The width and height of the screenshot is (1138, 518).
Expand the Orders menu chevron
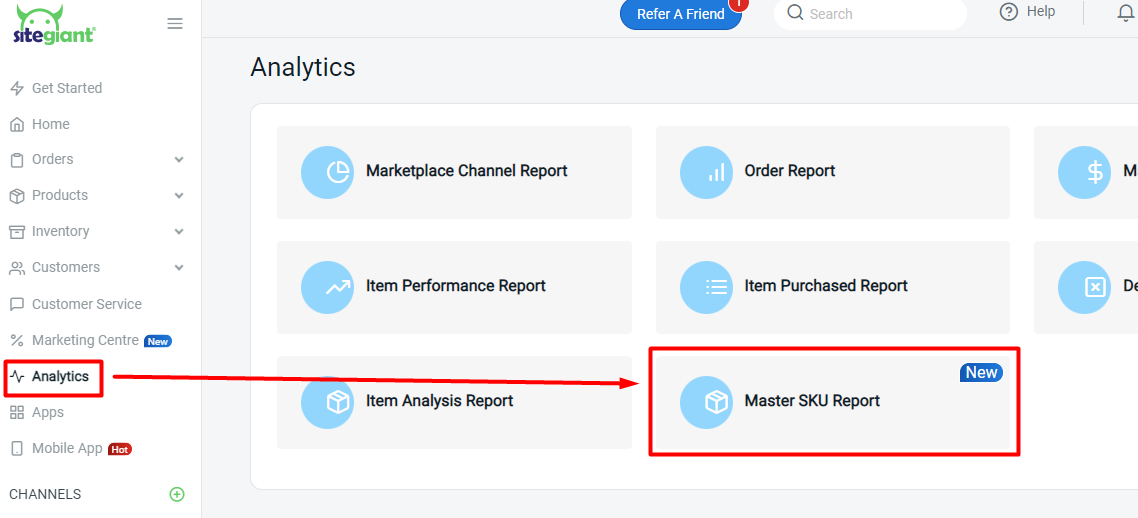(x=179, y=160)
